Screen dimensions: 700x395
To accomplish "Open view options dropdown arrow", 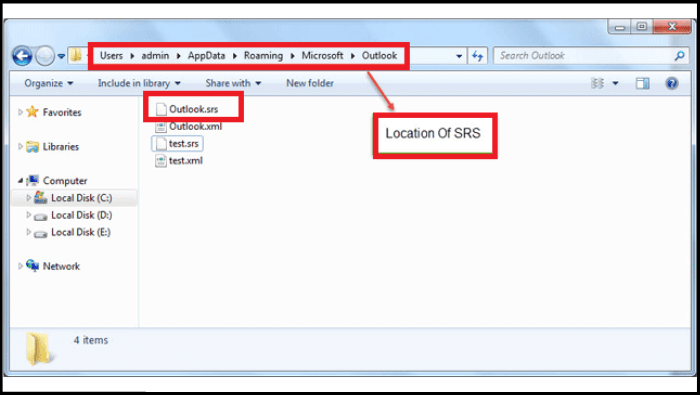I will [x=615, y=83].
